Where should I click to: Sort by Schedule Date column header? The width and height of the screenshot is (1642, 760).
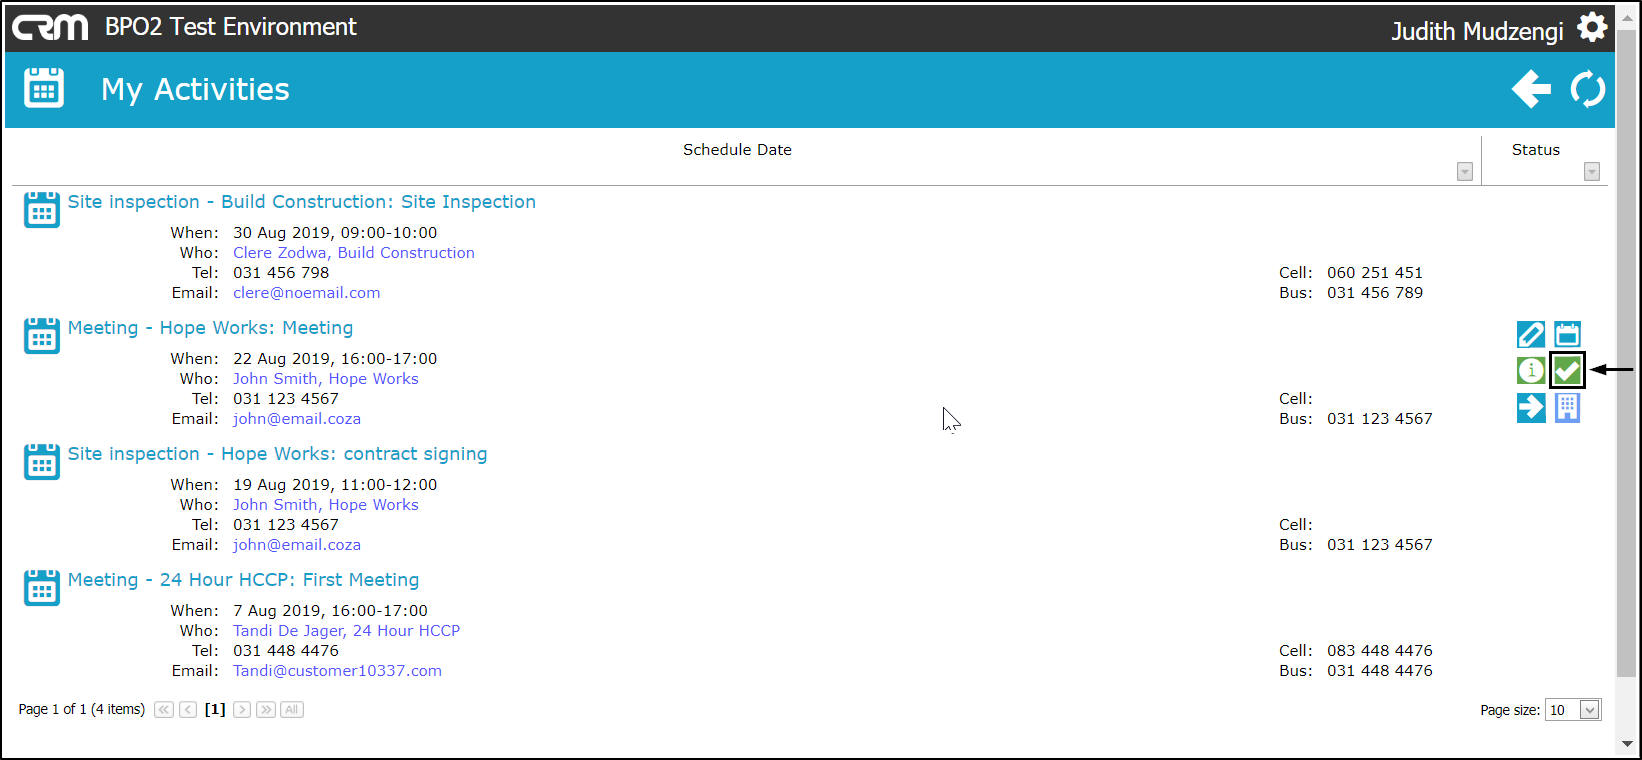[x=737, y=150]
